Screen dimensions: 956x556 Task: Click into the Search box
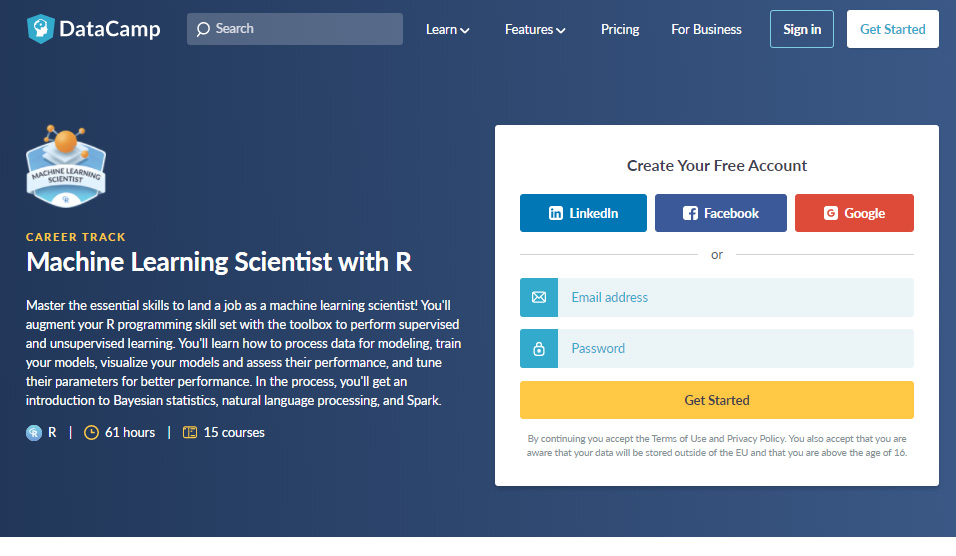[x=294, y=29]
